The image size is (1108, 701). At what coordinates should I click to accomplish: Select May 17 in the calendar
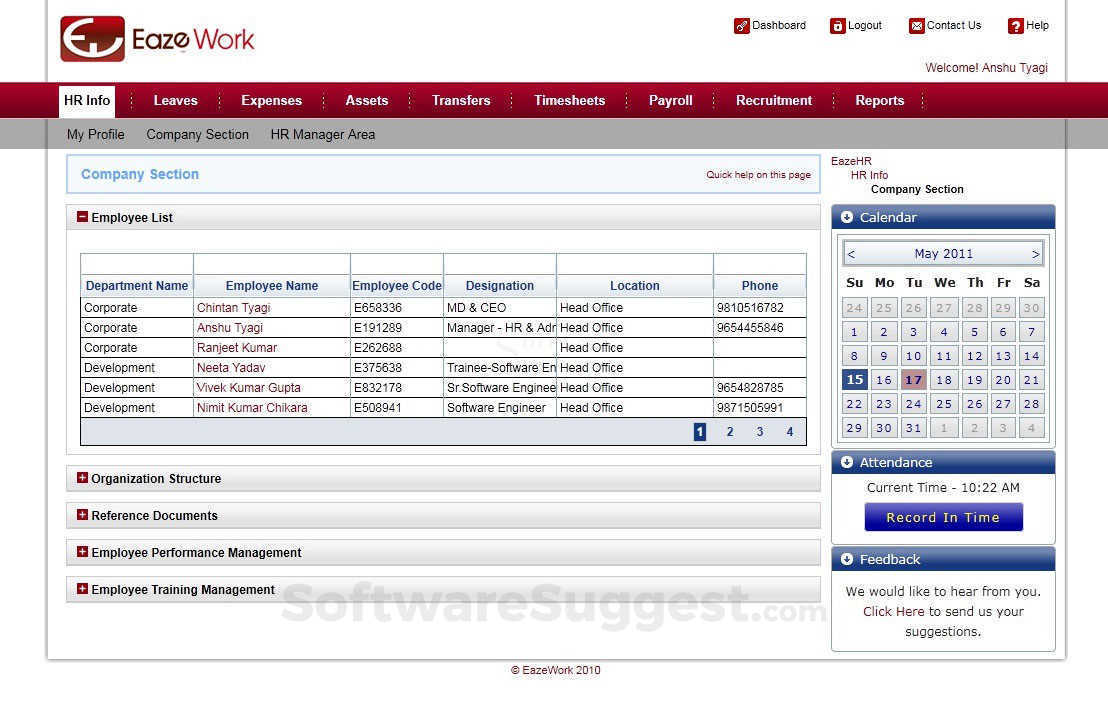click(x=914, y=379)
